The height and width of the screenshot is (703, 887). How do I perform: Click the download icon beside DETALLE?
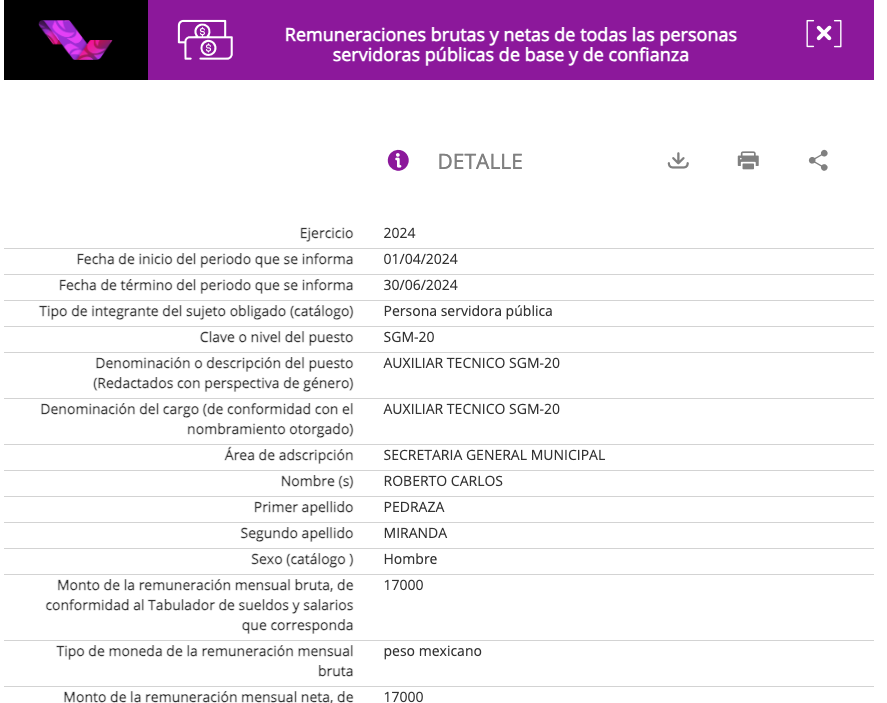678,161
